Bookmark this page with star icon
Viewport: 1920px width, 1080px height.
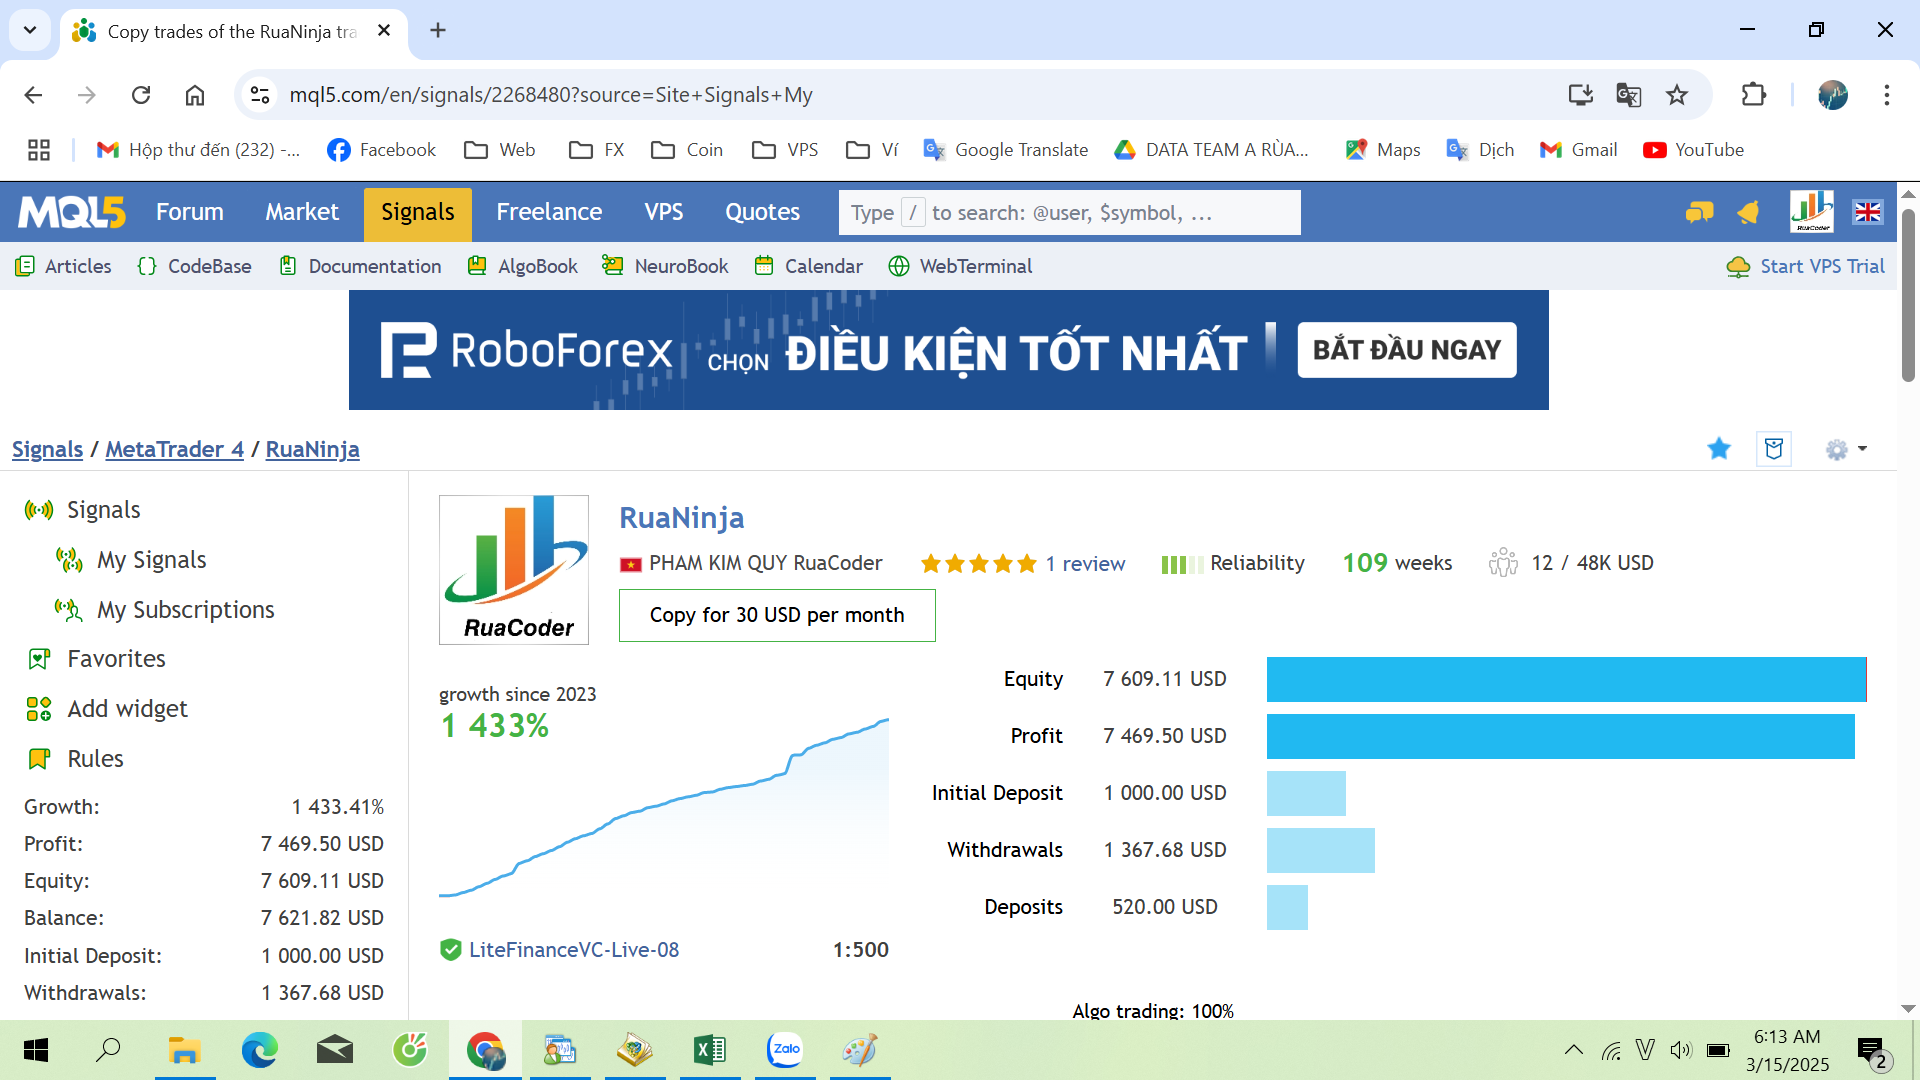click(1677, 95)
